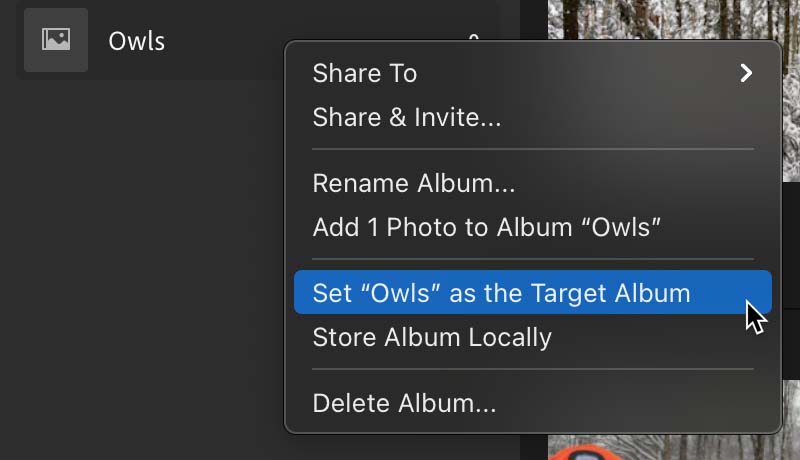Image resolution: width=800 pixels, height=460 pixels.
Task: Set "Owls" as the Target Album
Action: click(533, 292)
